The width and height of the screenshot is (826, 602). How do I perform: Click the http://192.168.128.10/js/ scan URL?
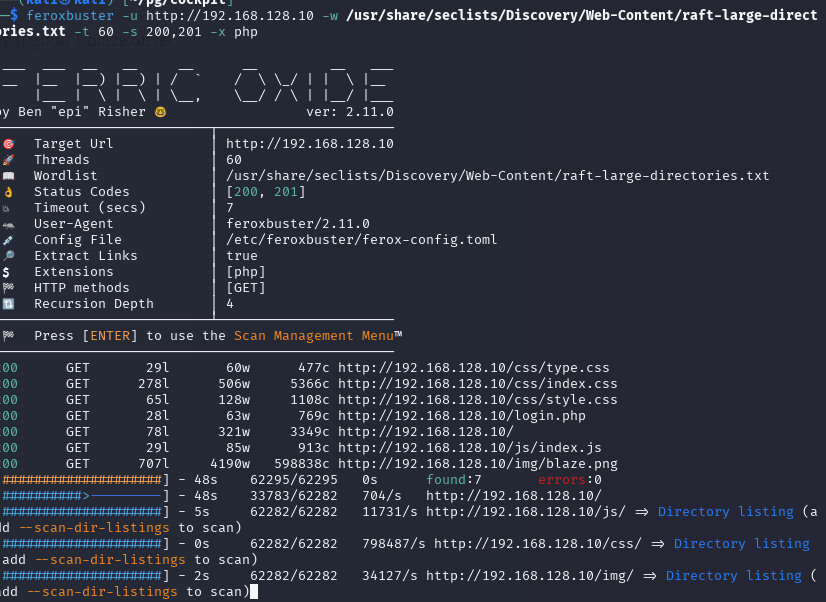pos(526,512)
